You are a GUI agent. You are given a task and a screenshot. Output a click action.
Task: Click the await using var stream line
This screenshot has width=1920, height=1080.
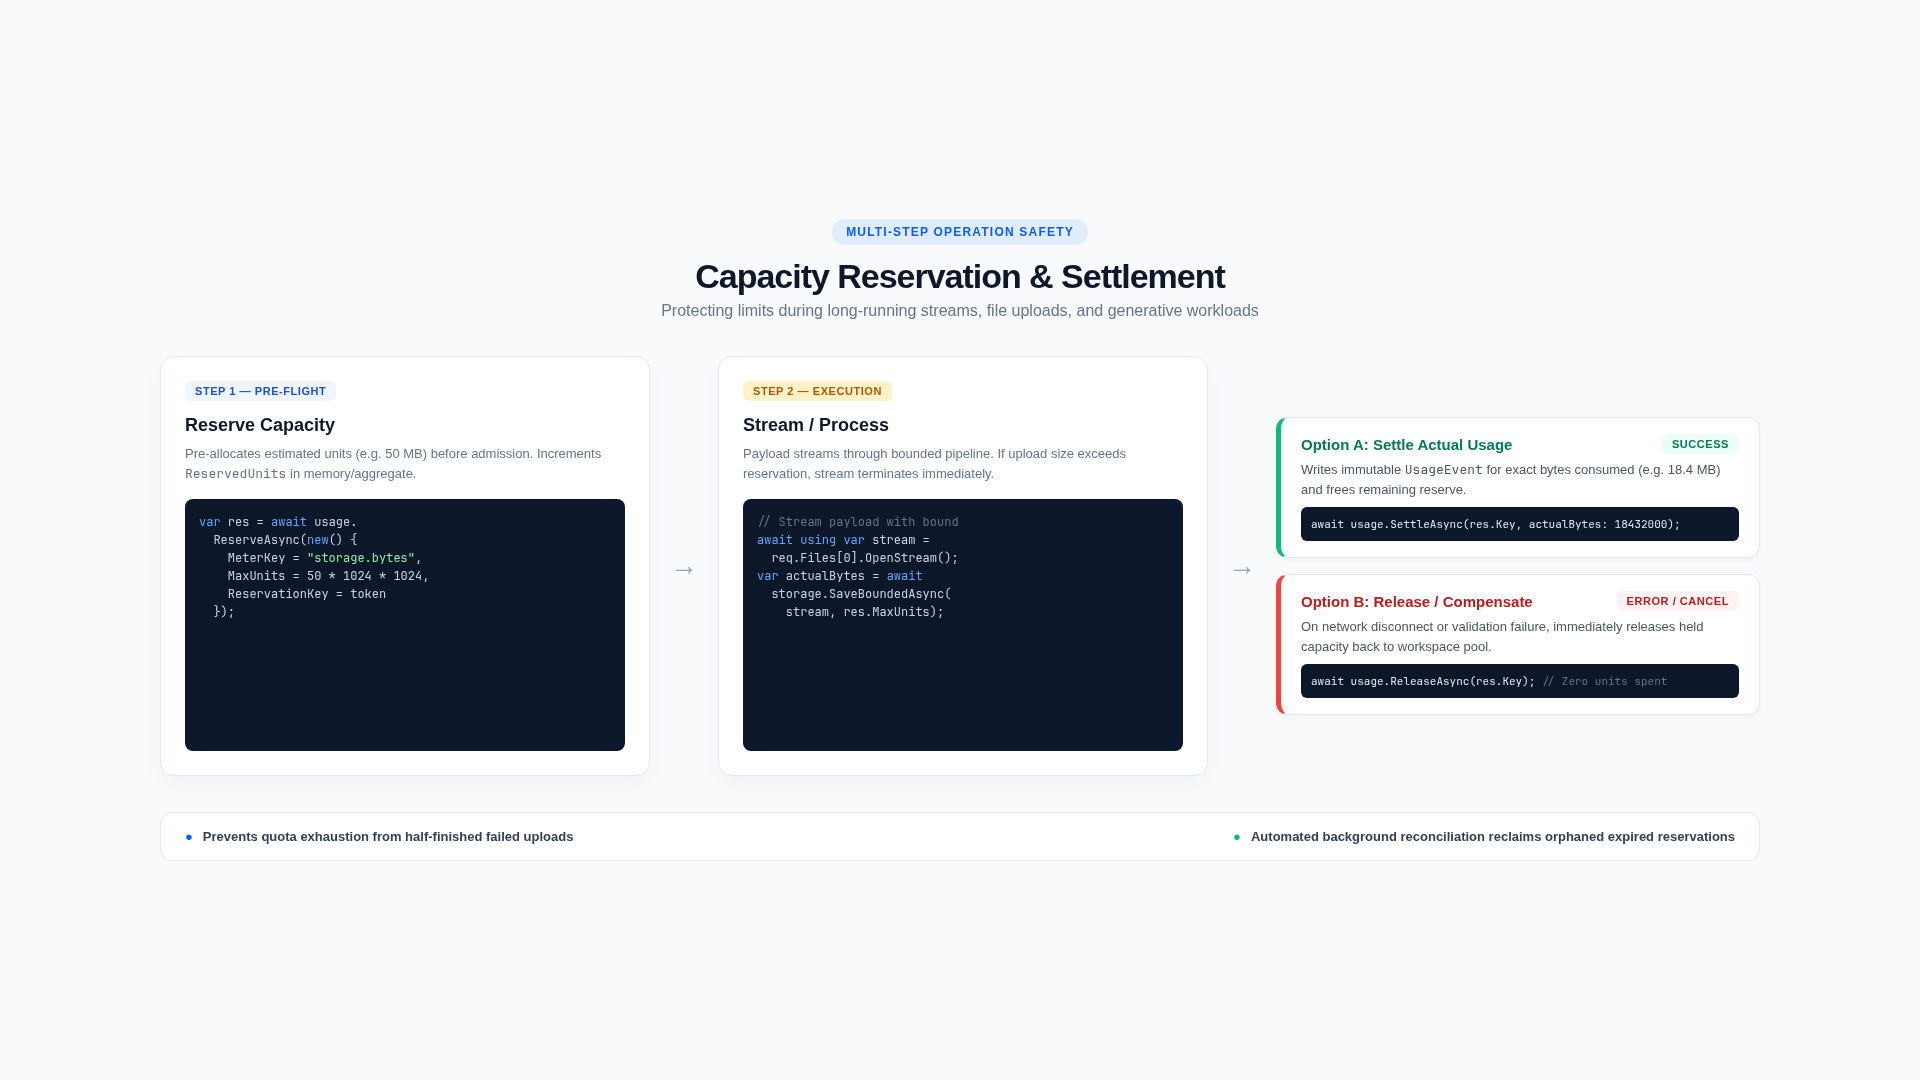click(843, 540)
